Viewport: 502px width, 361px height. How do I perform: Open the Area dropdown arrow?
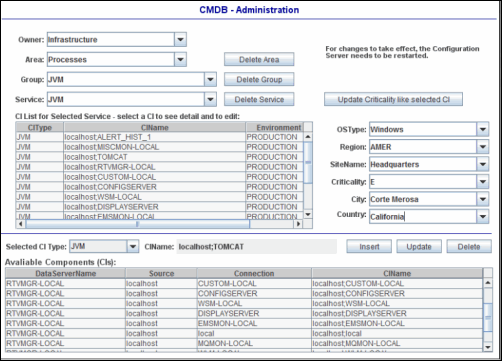click(180, 60)
